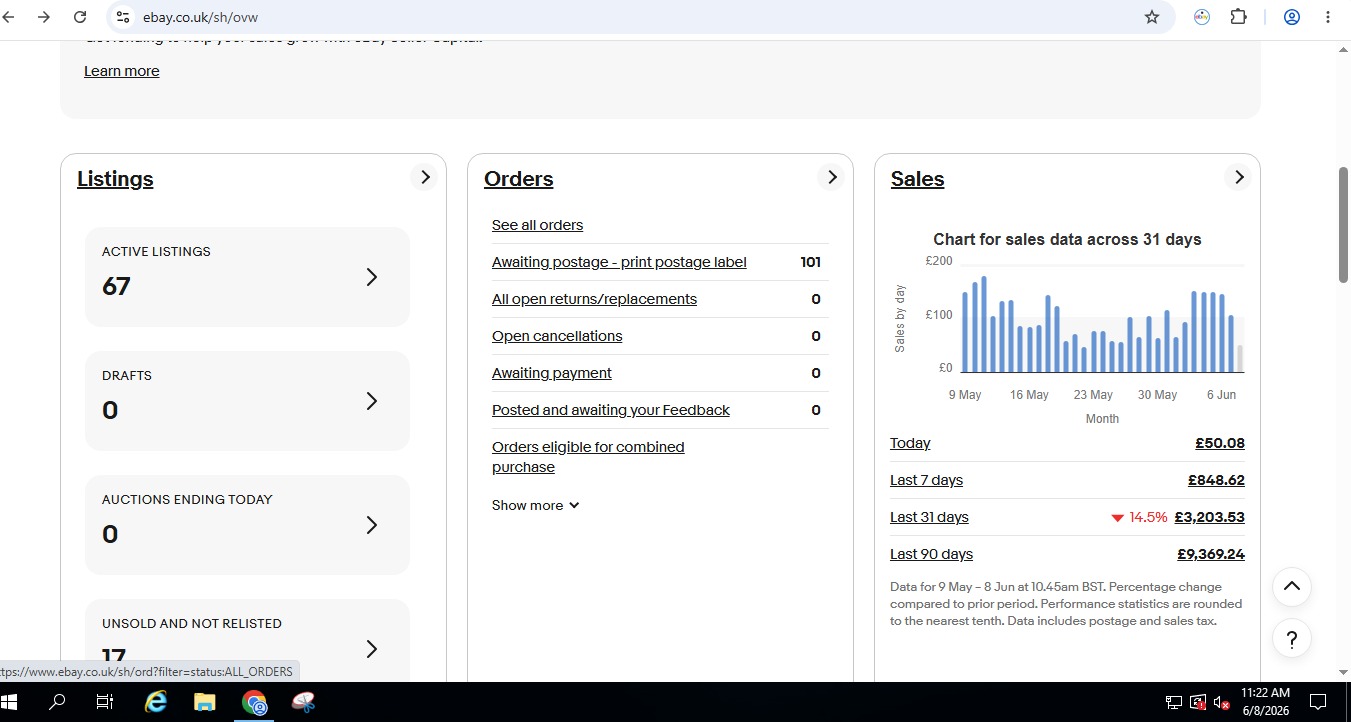This screenshot has height=722, width=1351.
Task: Click the £50.08 today sales amount
Action: 1220,443
